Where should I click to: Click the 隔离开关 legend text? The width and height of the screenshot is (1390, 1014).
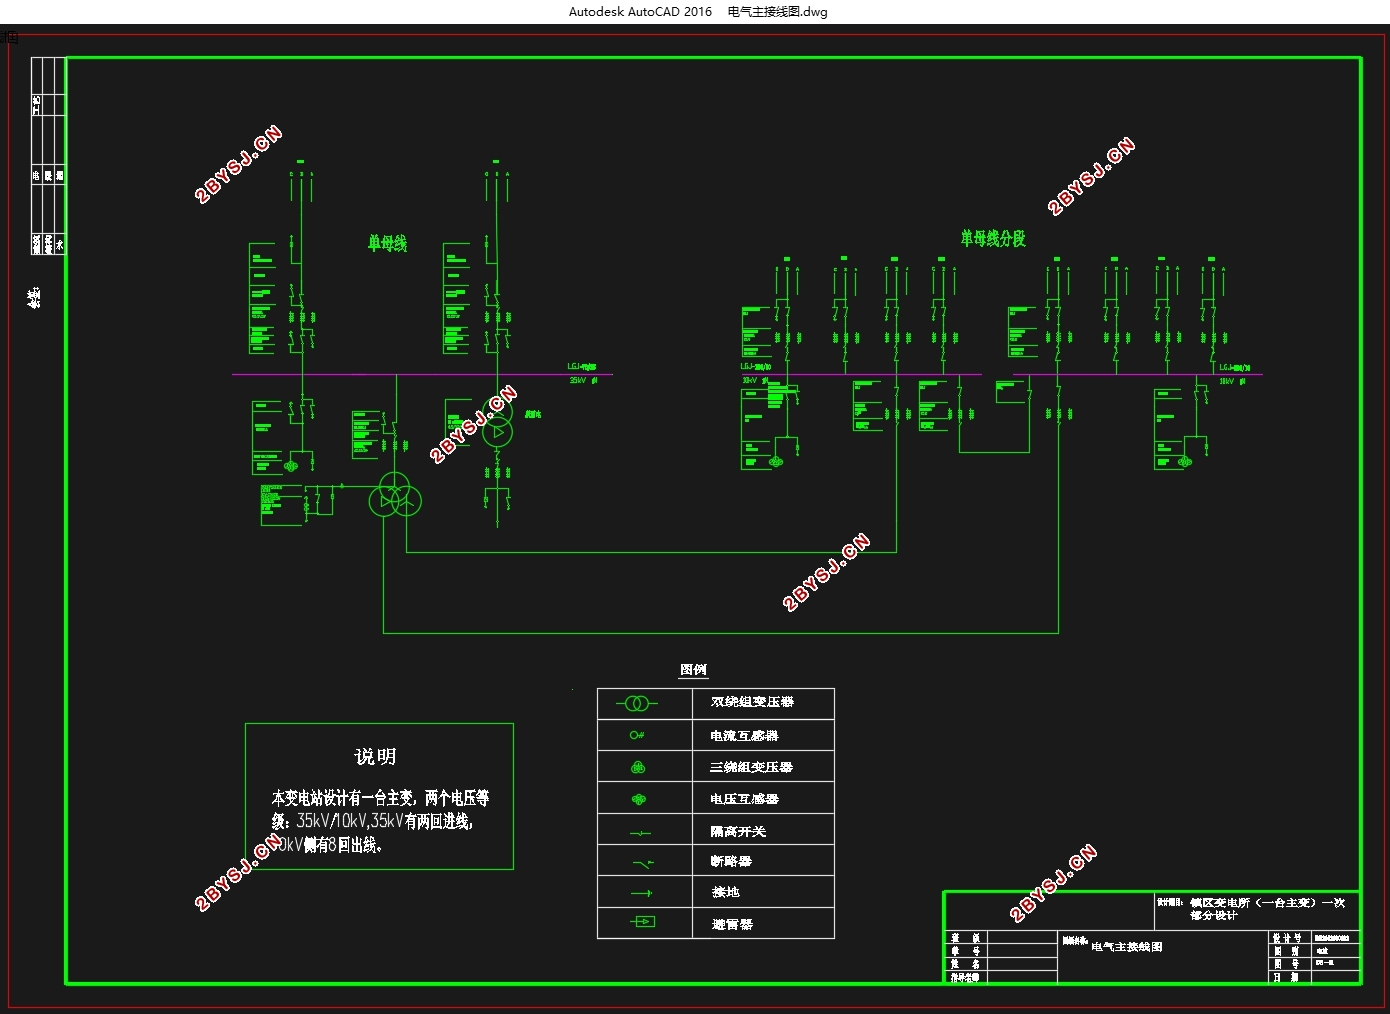tap(738, 832)
